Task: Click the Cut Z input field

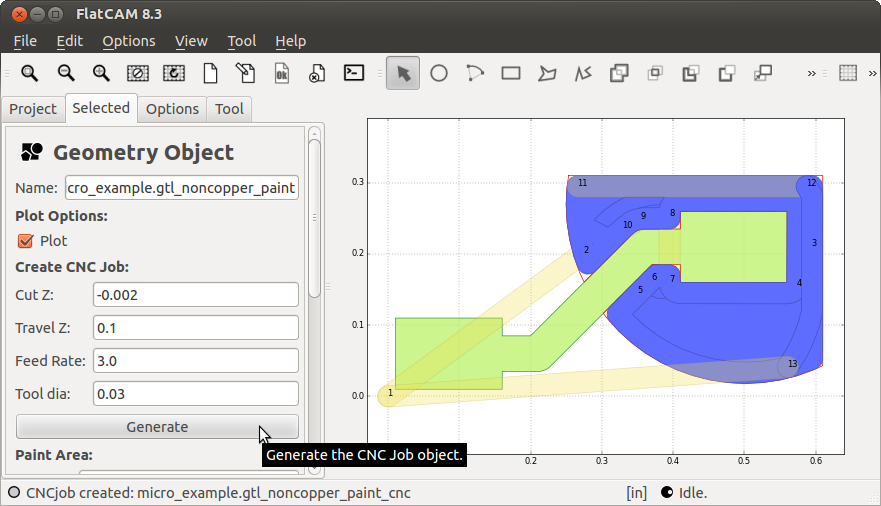Action: click(x=196, y=294)
